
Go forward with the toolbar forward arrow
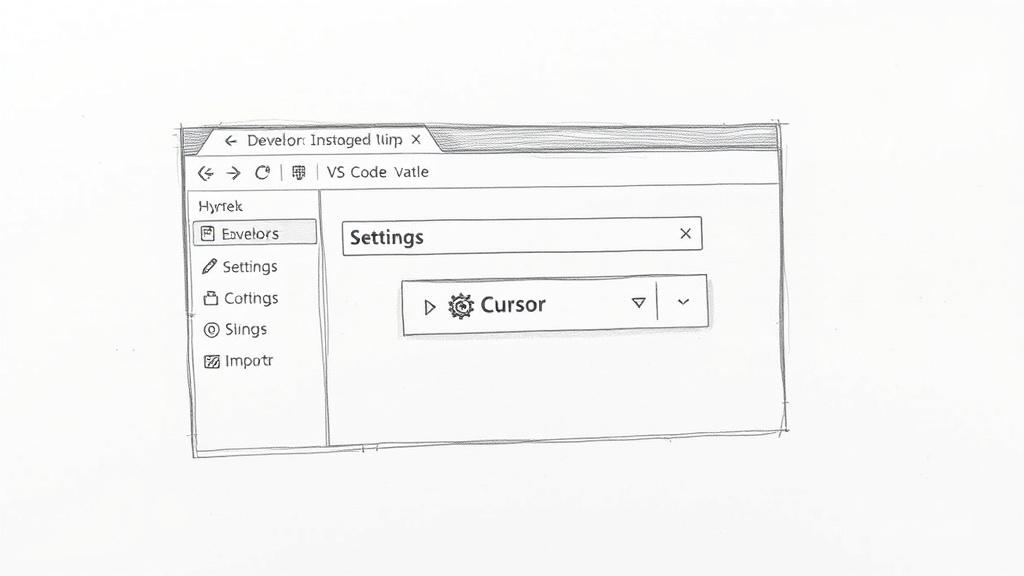234,173
